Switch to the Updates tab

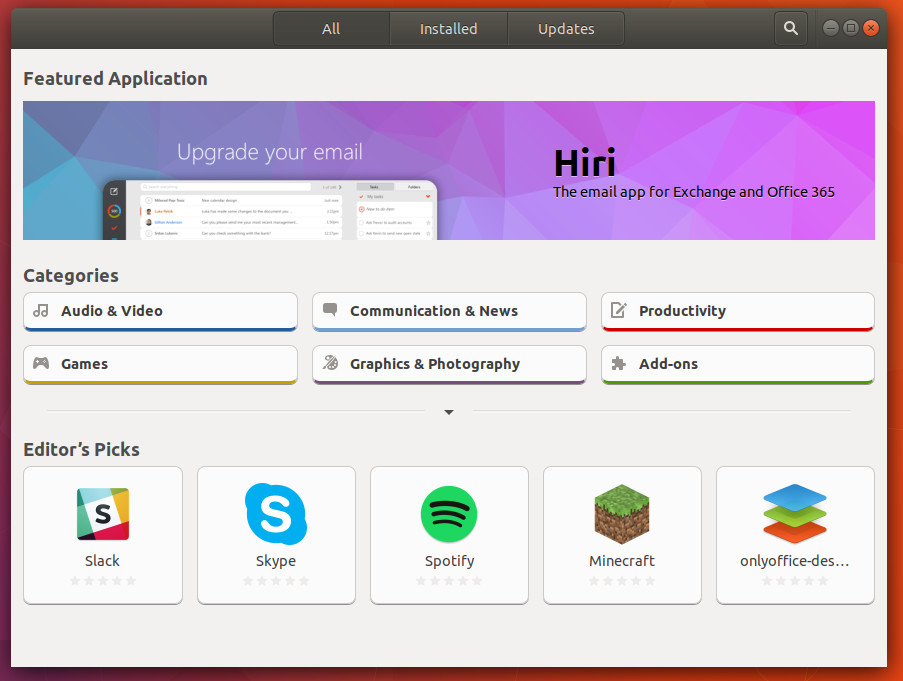click(x=566, y=29)
